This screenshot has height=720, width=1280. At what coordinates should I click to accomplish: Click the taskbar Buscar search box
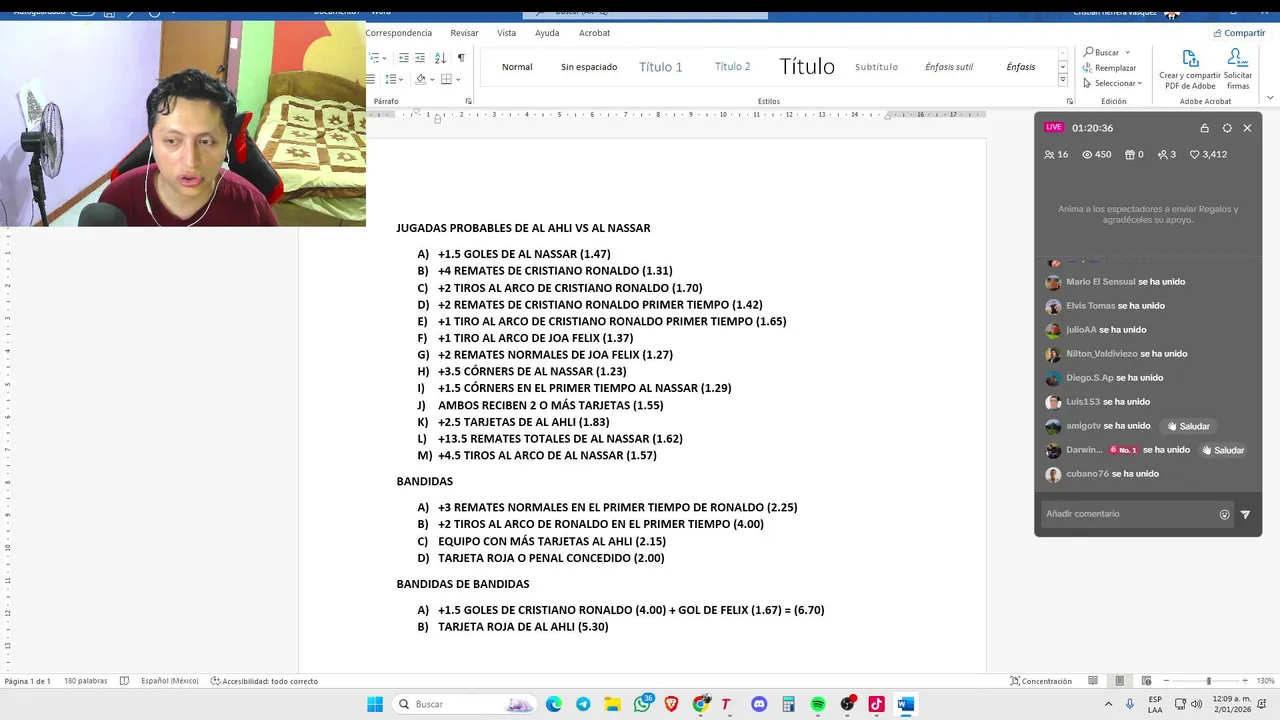pyautogui.click(x=466, y=704)
